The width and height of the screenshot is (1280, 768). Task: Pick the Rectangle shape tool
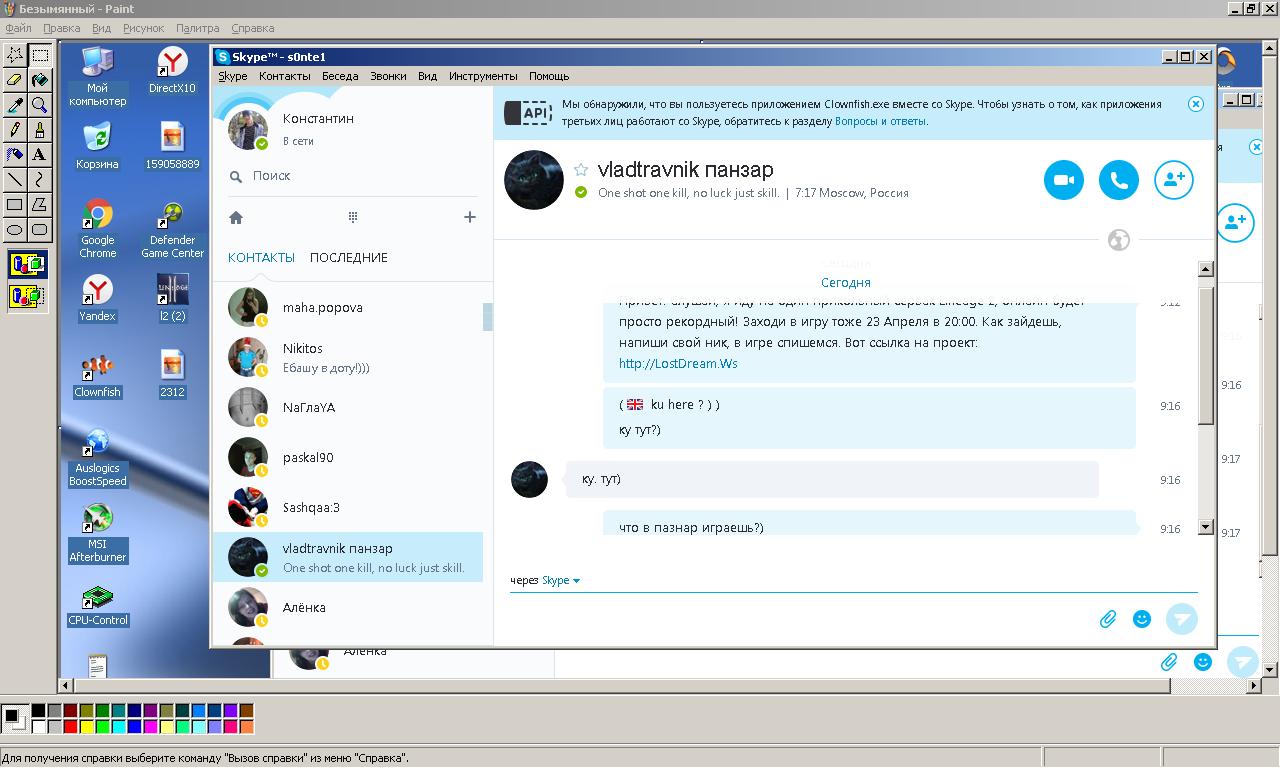coord(15,204)
